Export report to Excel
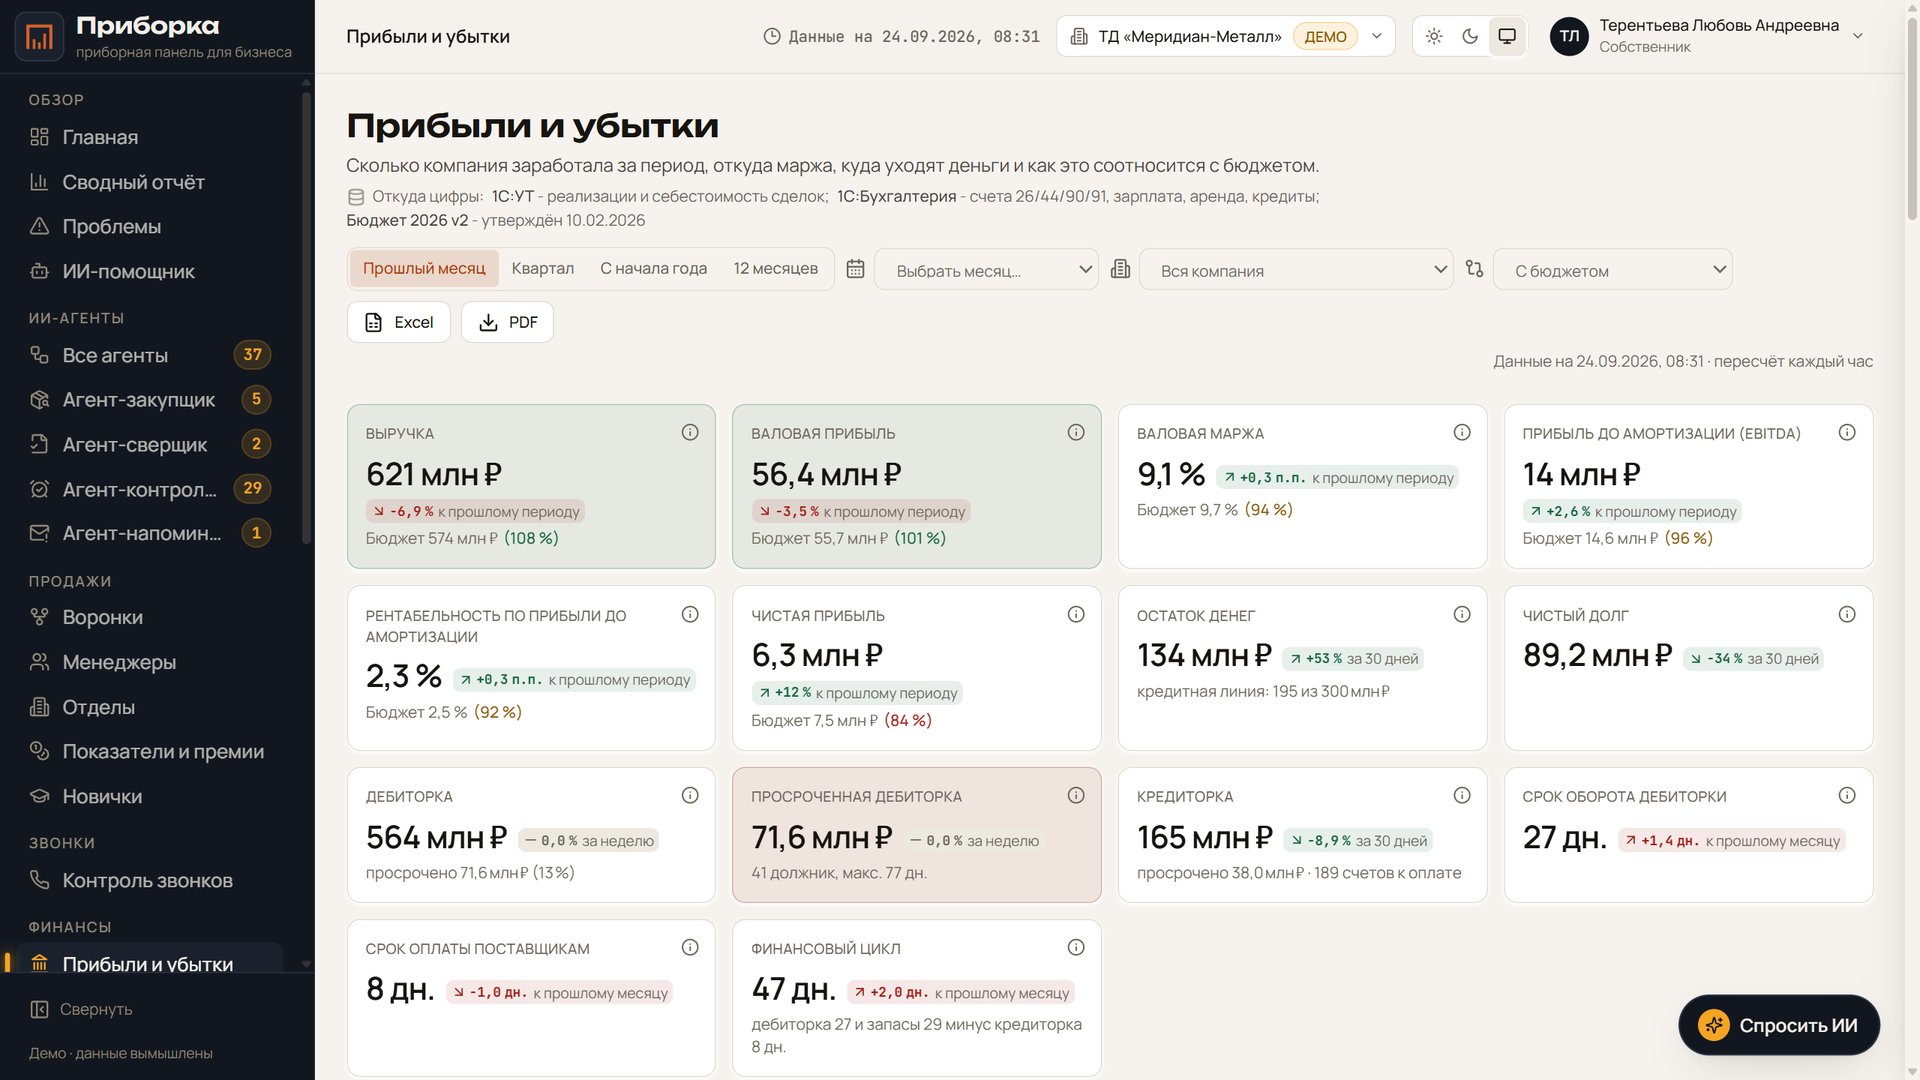Viewport: 1920px width, 1080px height. point(399,322)
